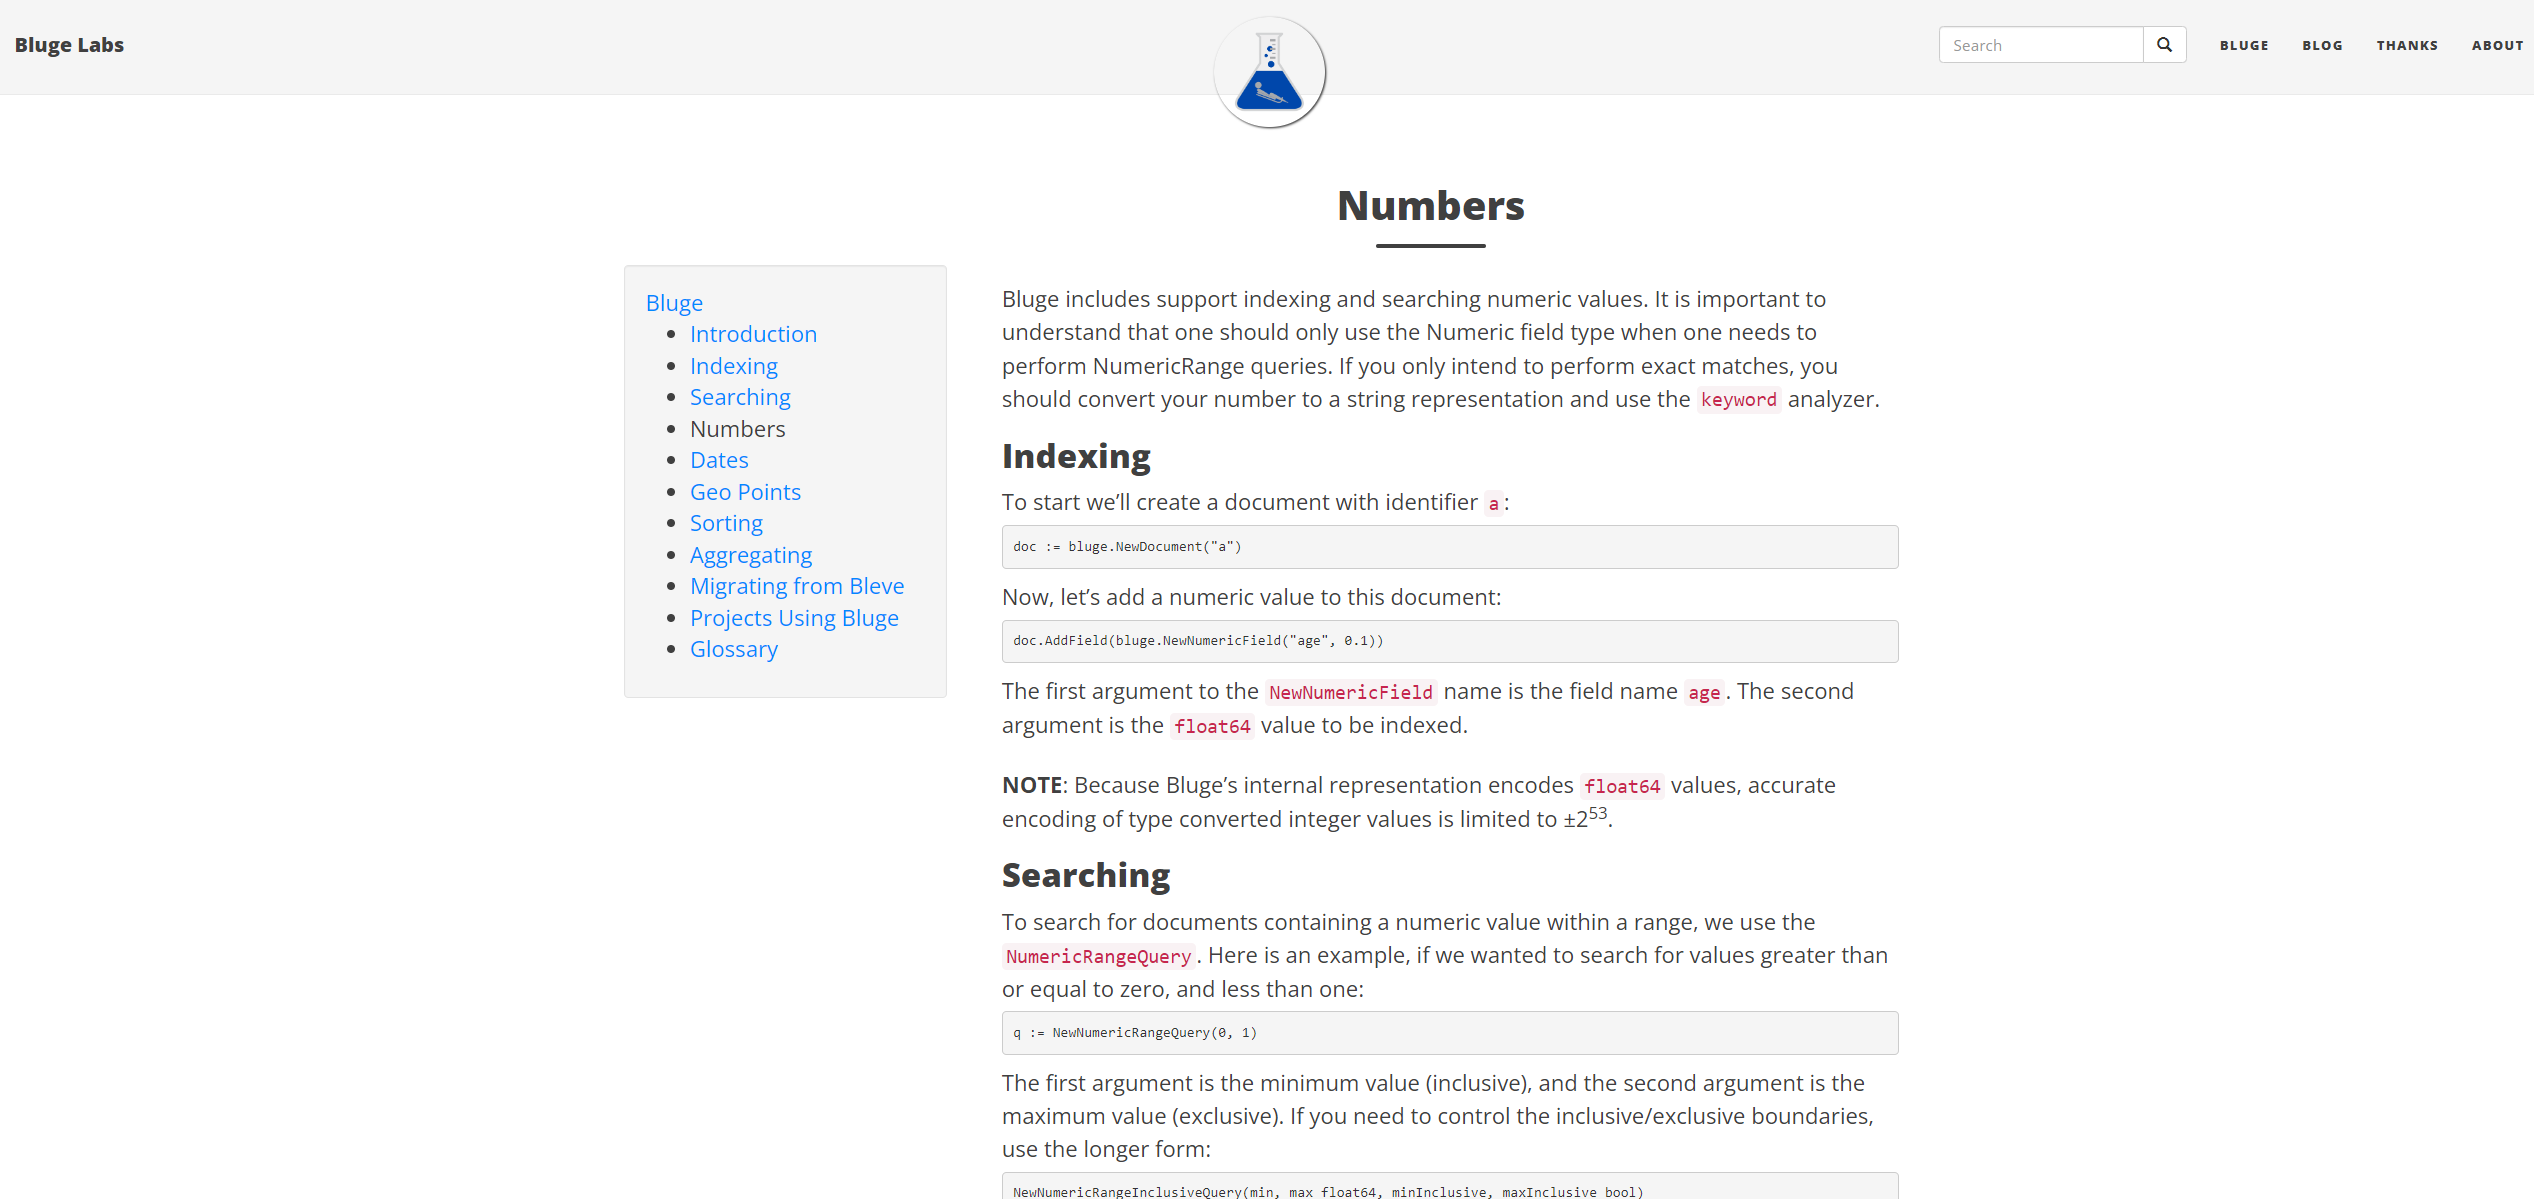This screenshot has height=1199, width=2534.
Task: Click the search magnifier button
Action: coord(2164,45)
